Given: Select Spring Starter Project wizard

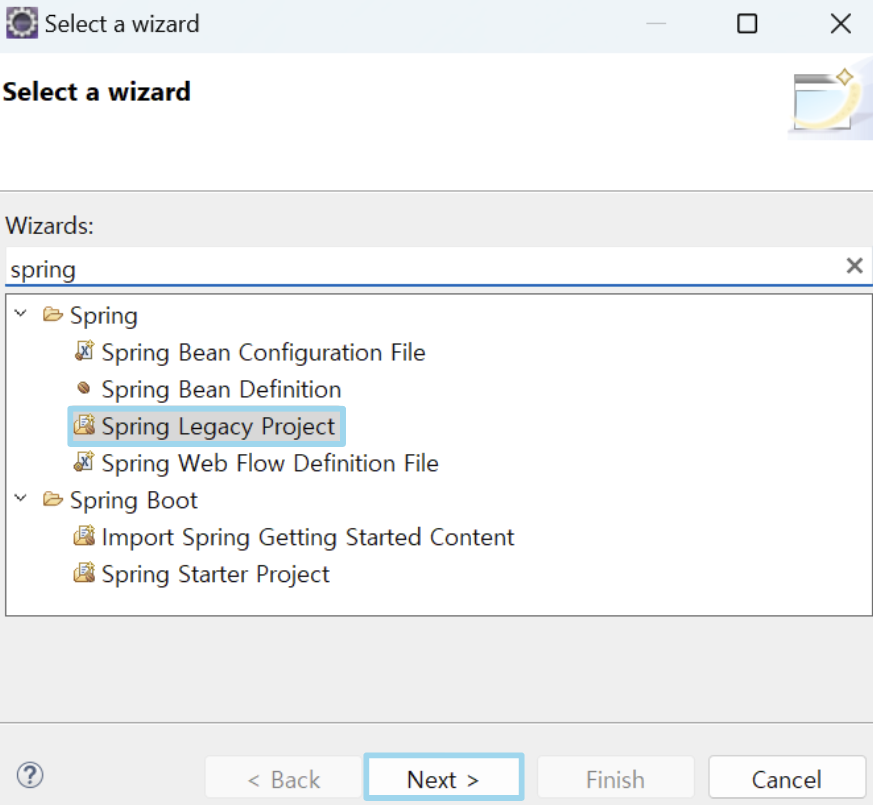Looking at the screenshot, I should pyautogui.click(x=215, y=574).
